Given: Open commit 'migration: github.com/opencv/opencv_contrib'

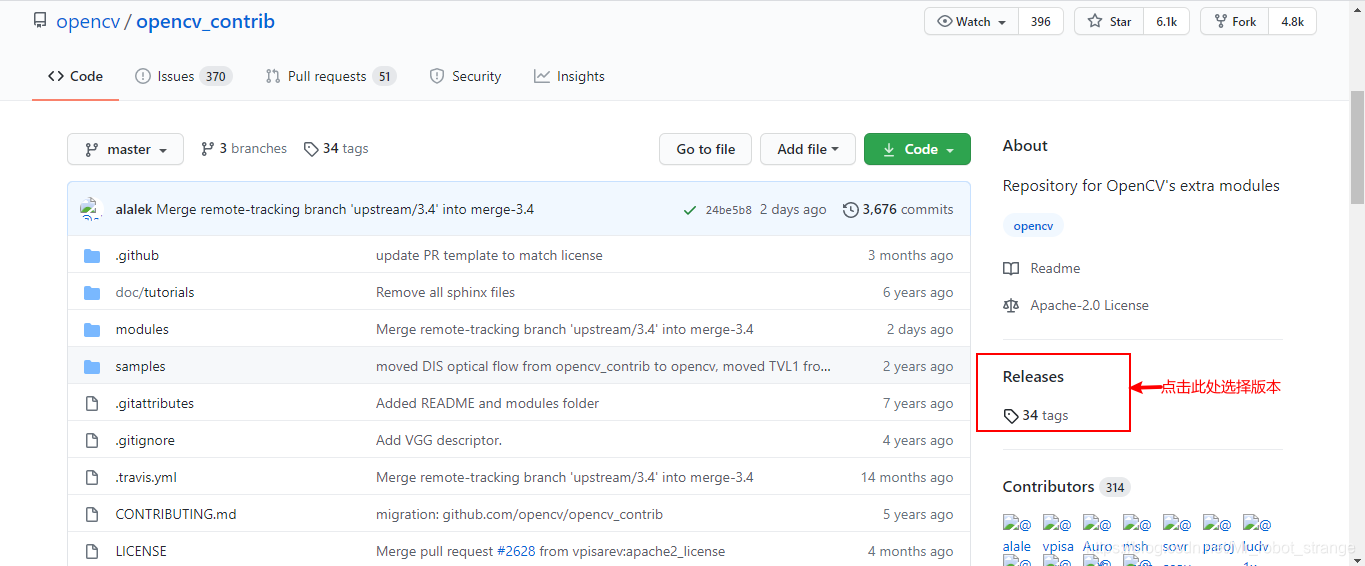Looking at the screenshot, I should coord(519,514).
